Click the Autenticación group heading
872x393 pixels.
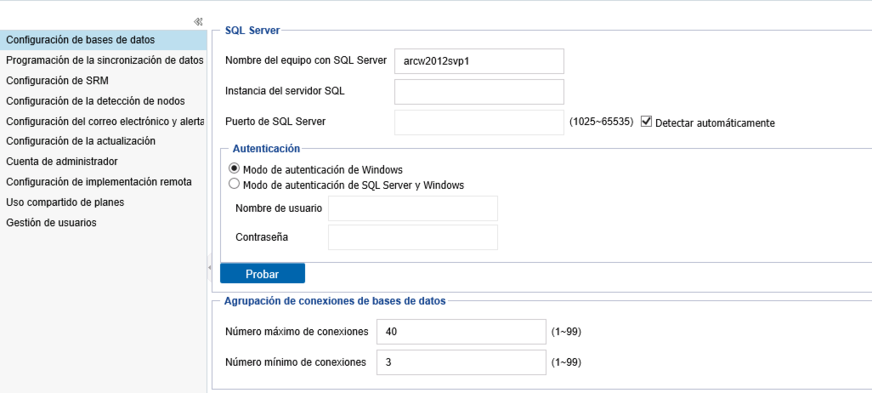point(266,148)
